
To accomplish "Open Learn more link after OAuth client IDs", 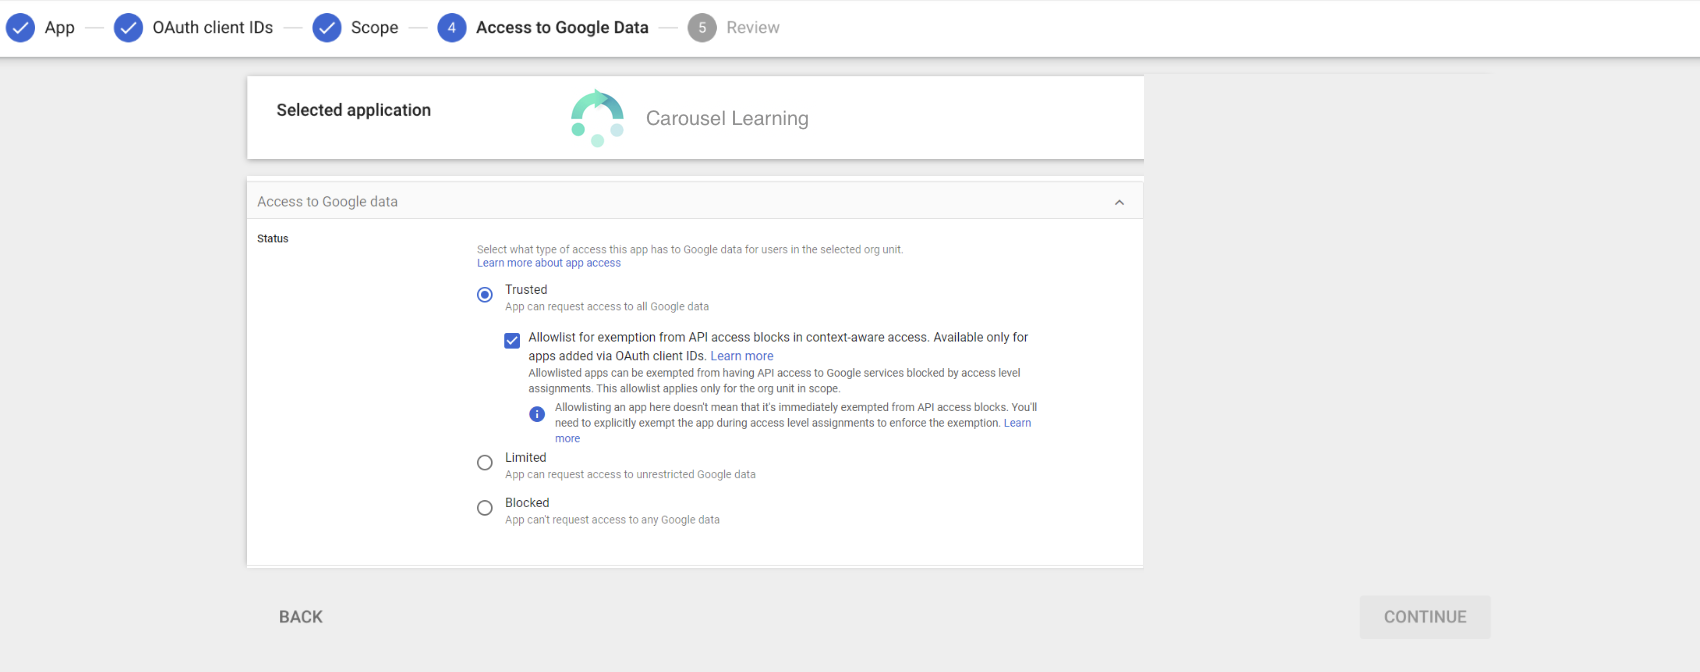I will [741, 356].
